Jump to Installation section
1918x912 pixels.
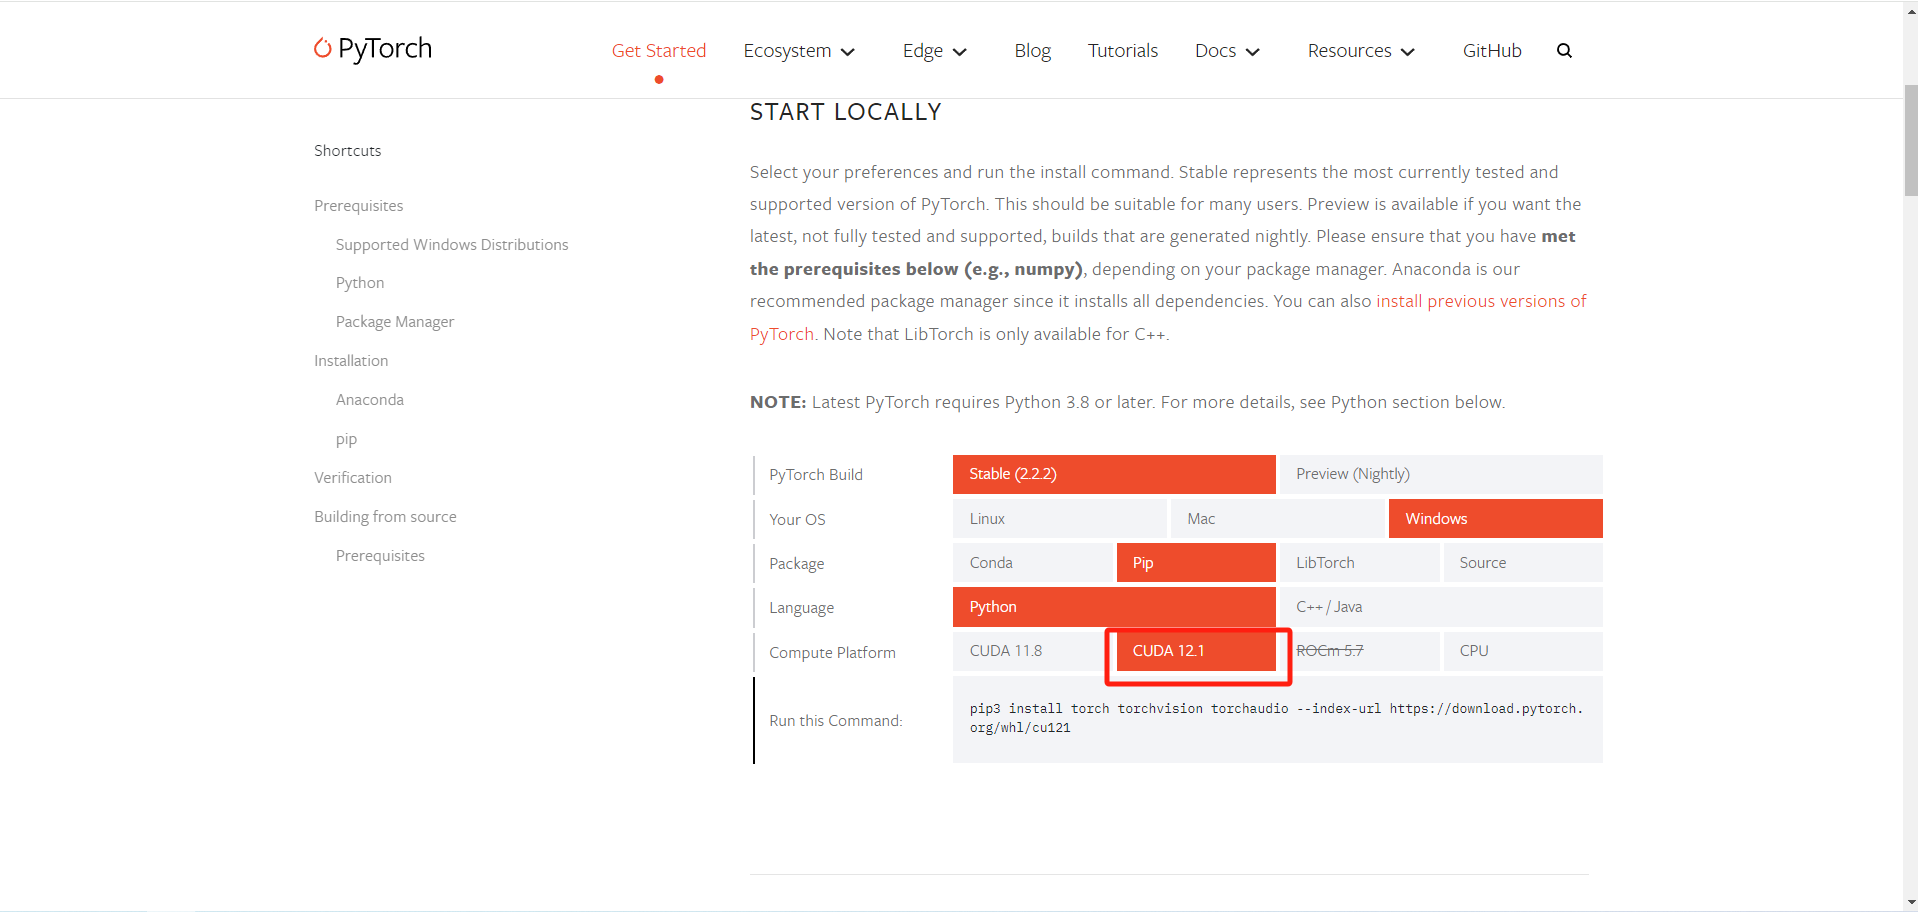click(x=351, y=361)
